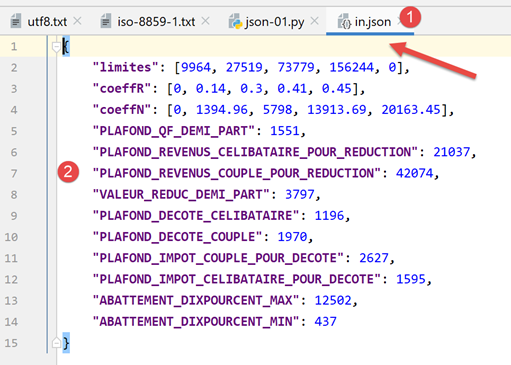The image size is (511, 365).
Task: Click the value 437
Action: [x=326, y=322]
